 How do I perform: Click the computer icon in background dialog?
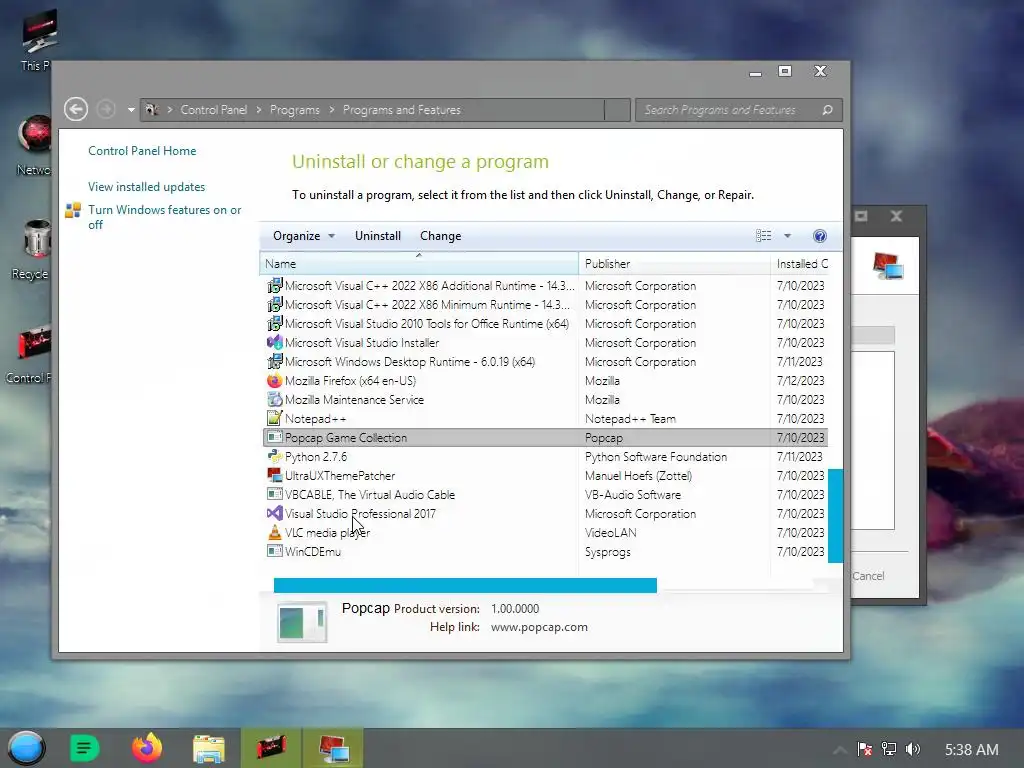pos(888,265)
